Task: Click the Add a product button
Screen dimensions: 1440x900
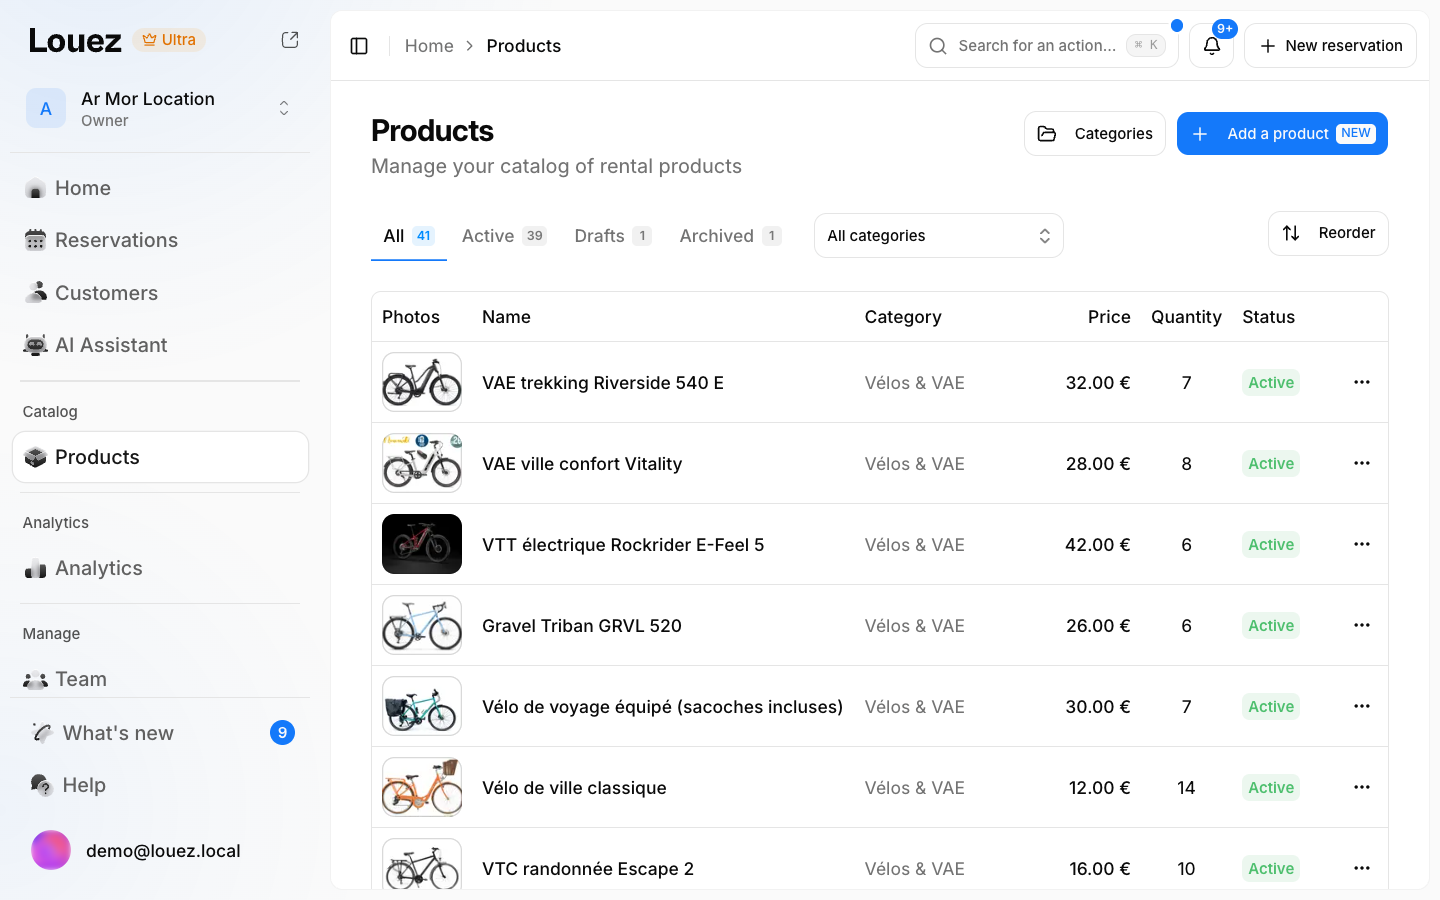Action: pos(1282,134)
